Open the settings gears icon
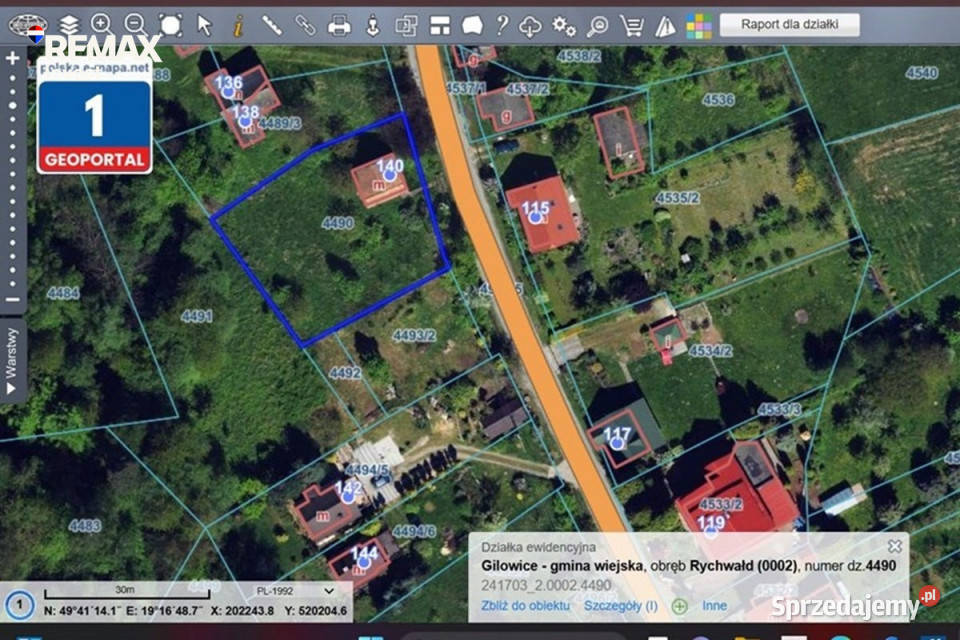 (x=563, y=26)
